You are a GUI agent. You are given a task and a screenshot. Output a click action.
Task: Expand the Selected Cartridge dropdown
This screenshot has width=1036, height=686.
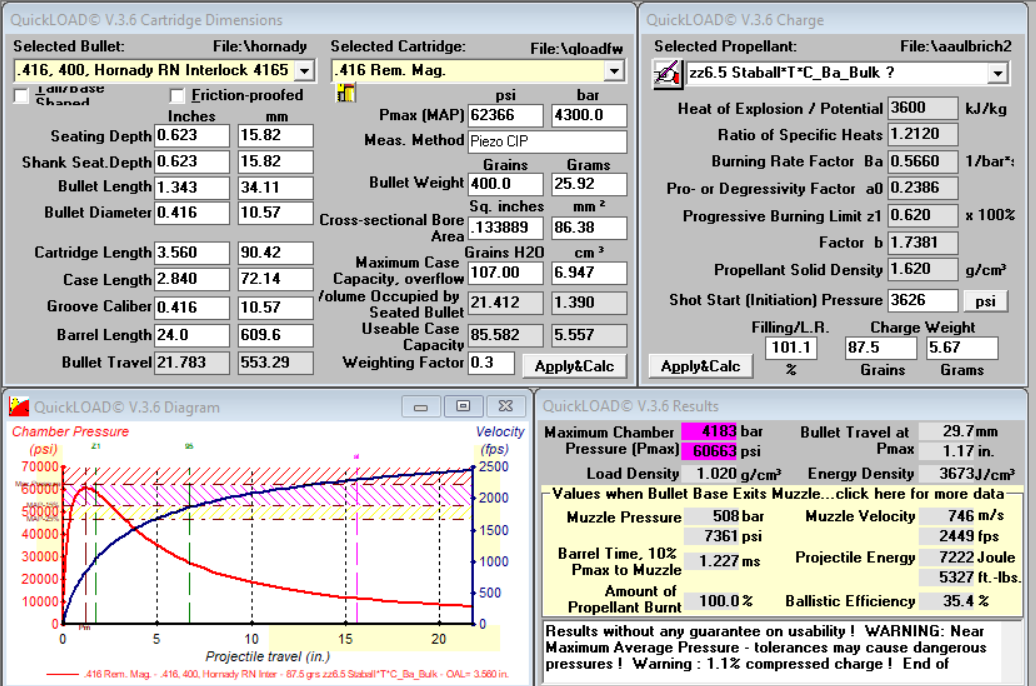[613, 71]
